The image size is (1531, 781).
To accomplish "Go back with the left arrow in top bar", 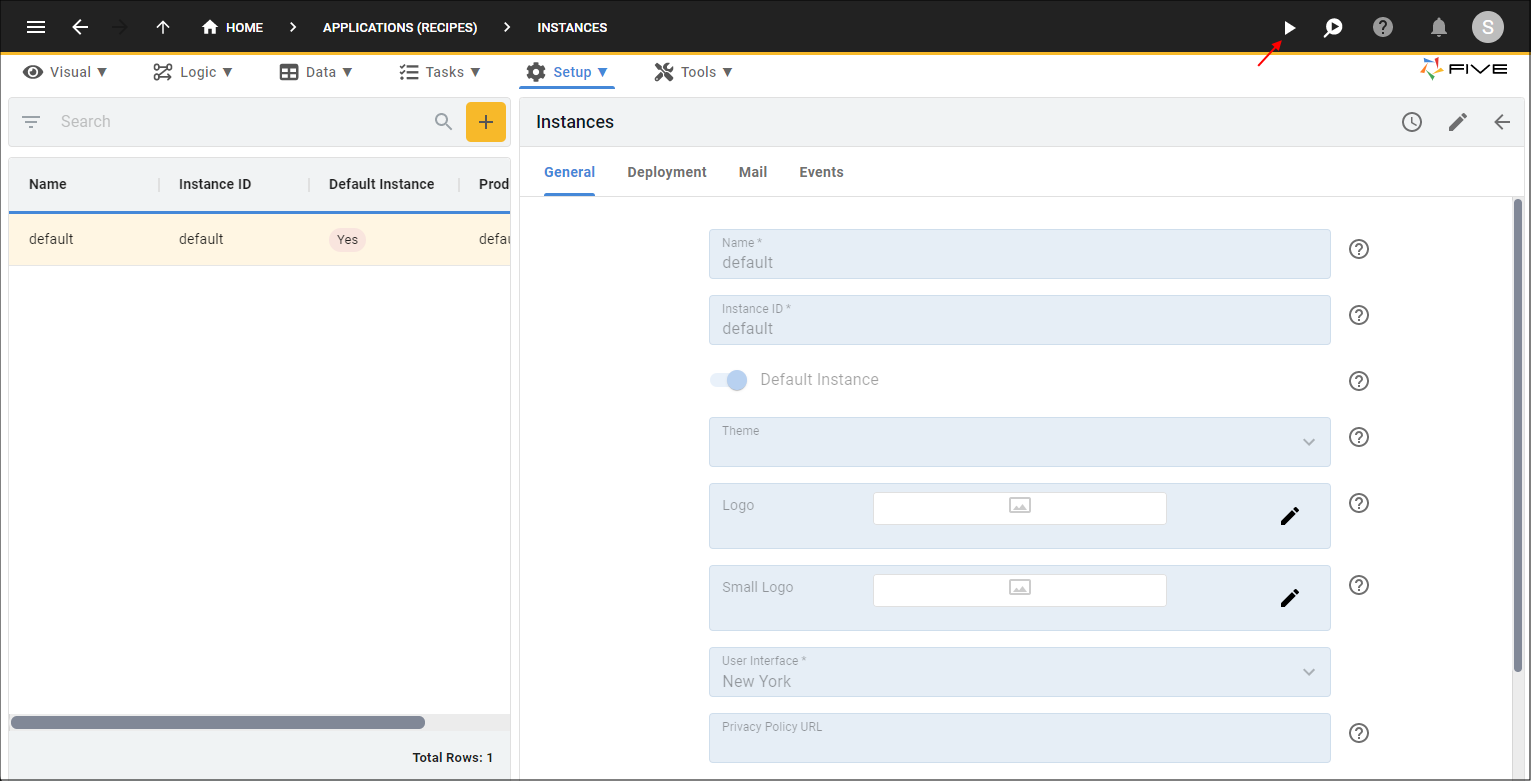I will click(x=80, y=27).
